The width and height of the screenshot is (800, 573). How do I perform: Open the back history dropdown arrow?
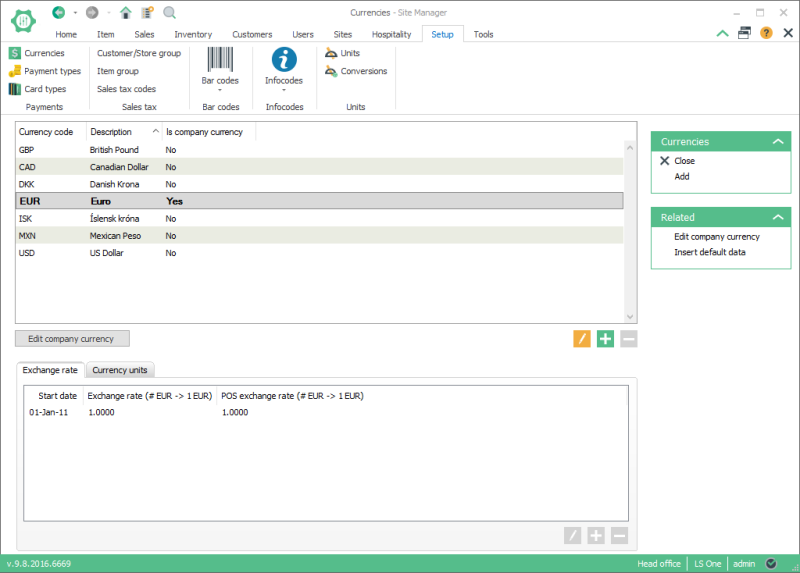(x=73, y=13)
